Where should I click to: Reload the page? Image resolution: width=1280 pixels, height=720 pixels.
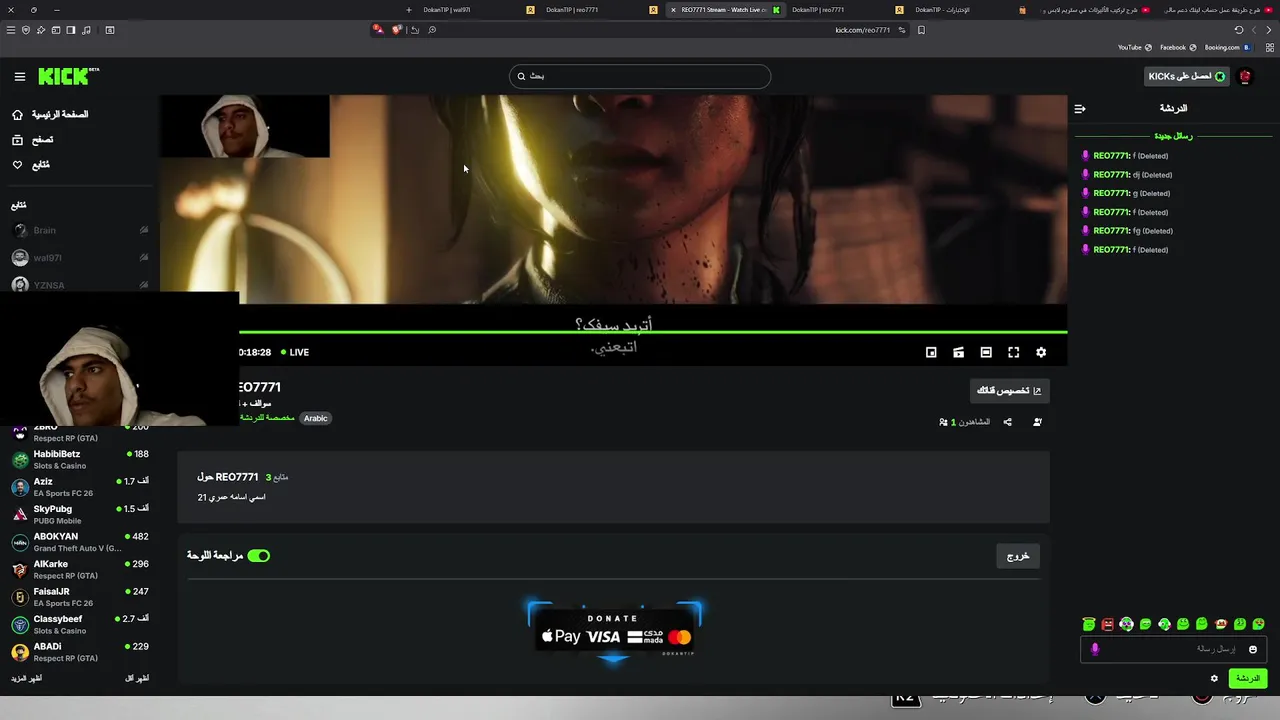pos(1238,30)
